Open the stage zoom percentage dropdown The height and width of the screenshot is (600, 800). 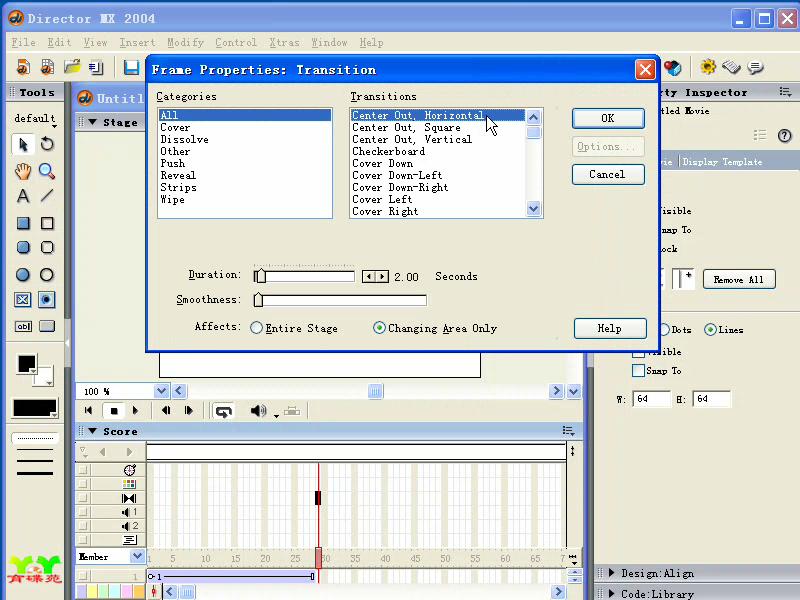pos(161,391)
